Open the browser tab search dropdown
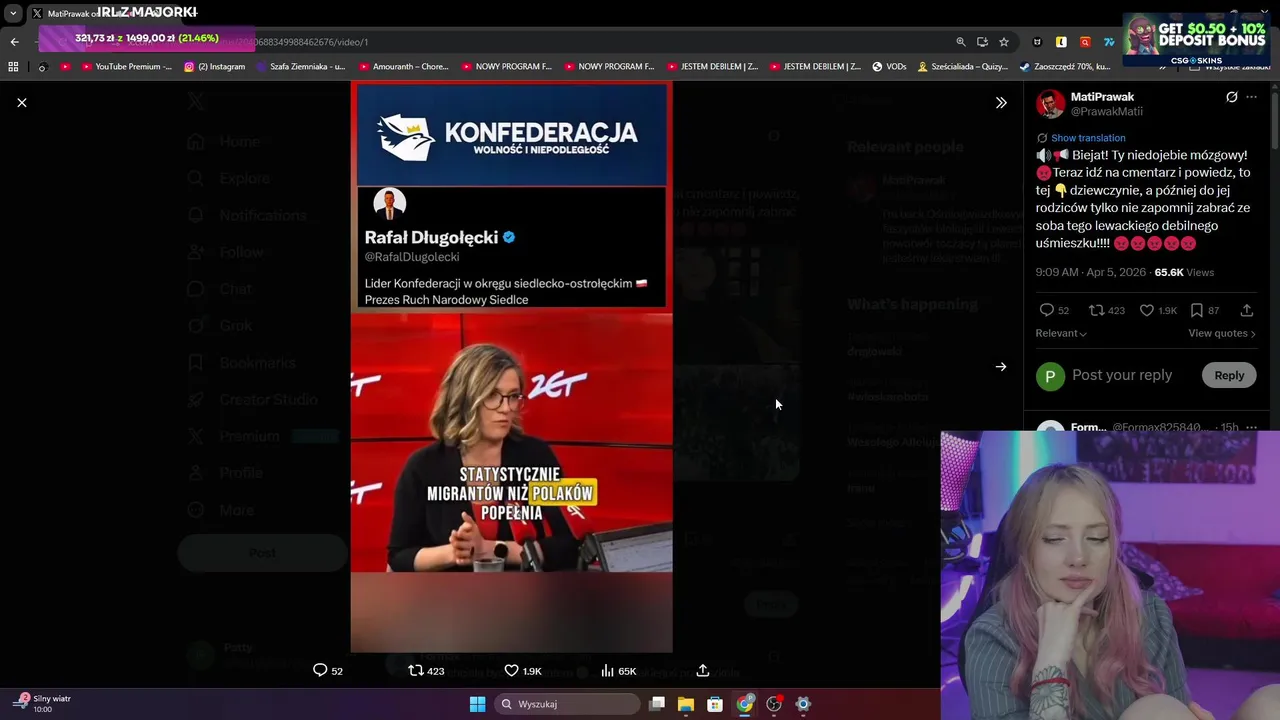1280x720 pixels. click(13, 13)
